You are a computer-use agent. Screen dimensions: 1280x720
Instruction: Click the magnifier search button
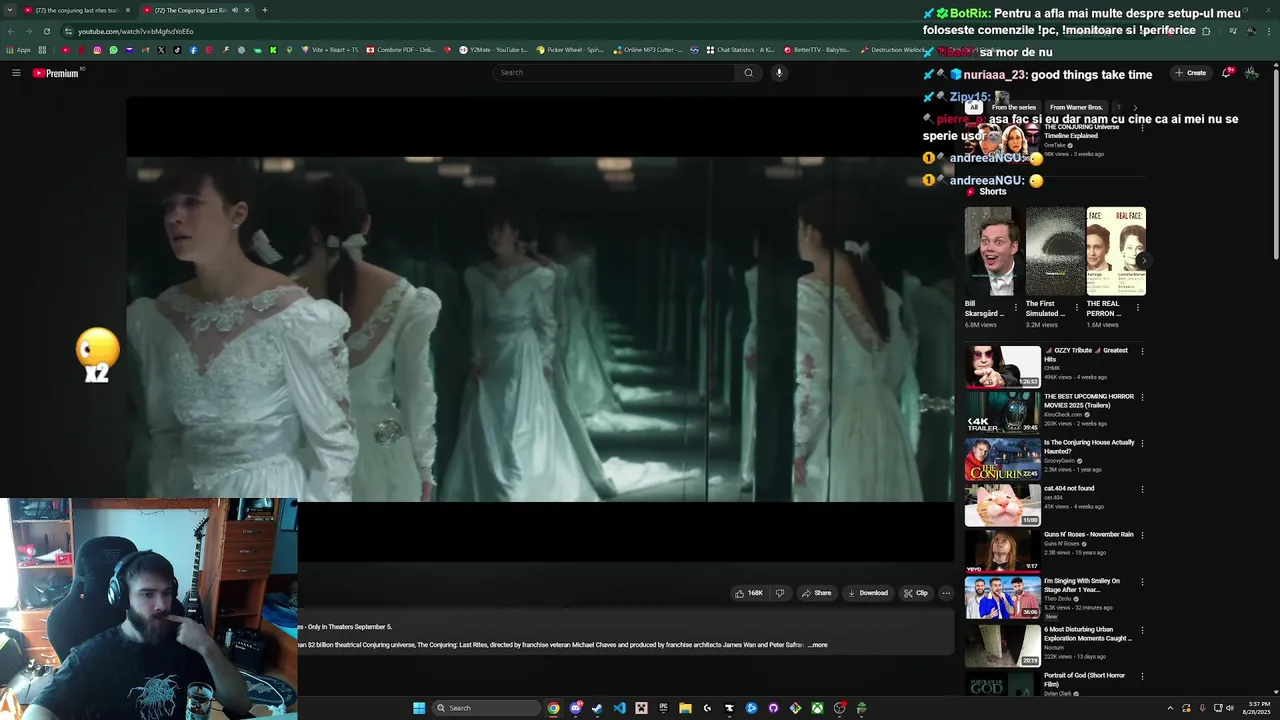(x=748, y=73)
